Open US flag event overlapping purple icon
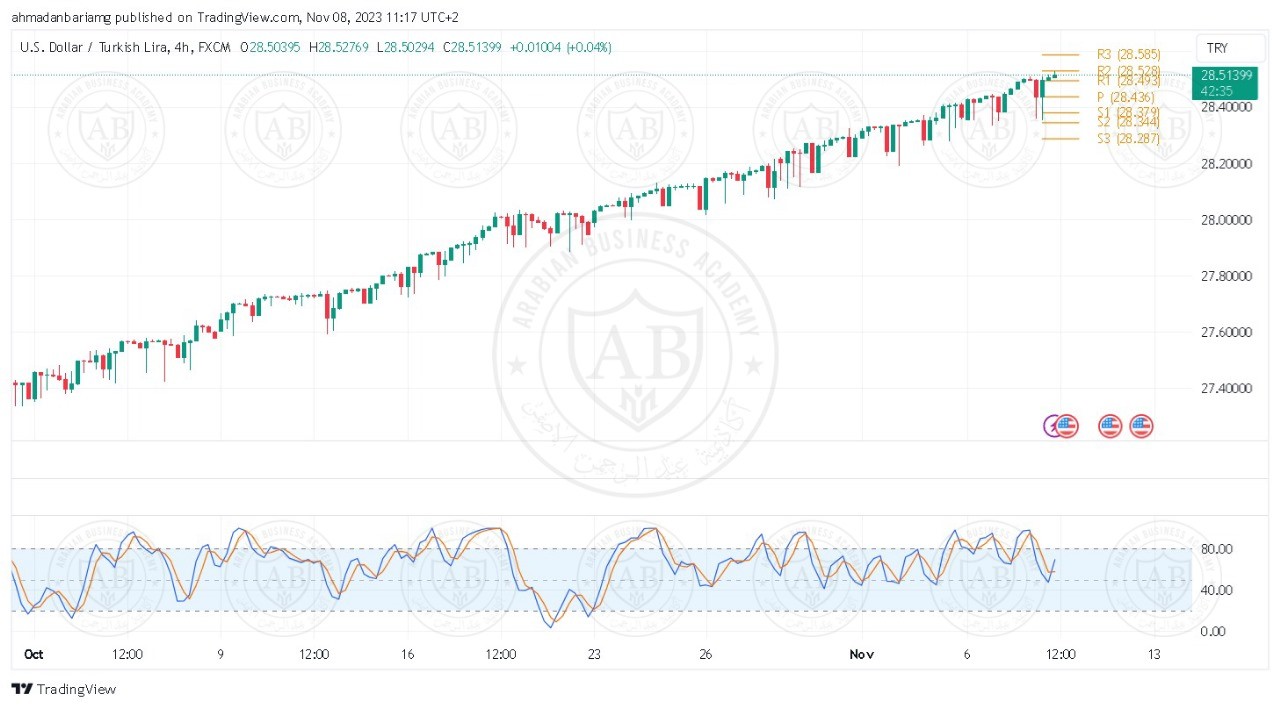1280x708 pixels. tap(1067, 426)
